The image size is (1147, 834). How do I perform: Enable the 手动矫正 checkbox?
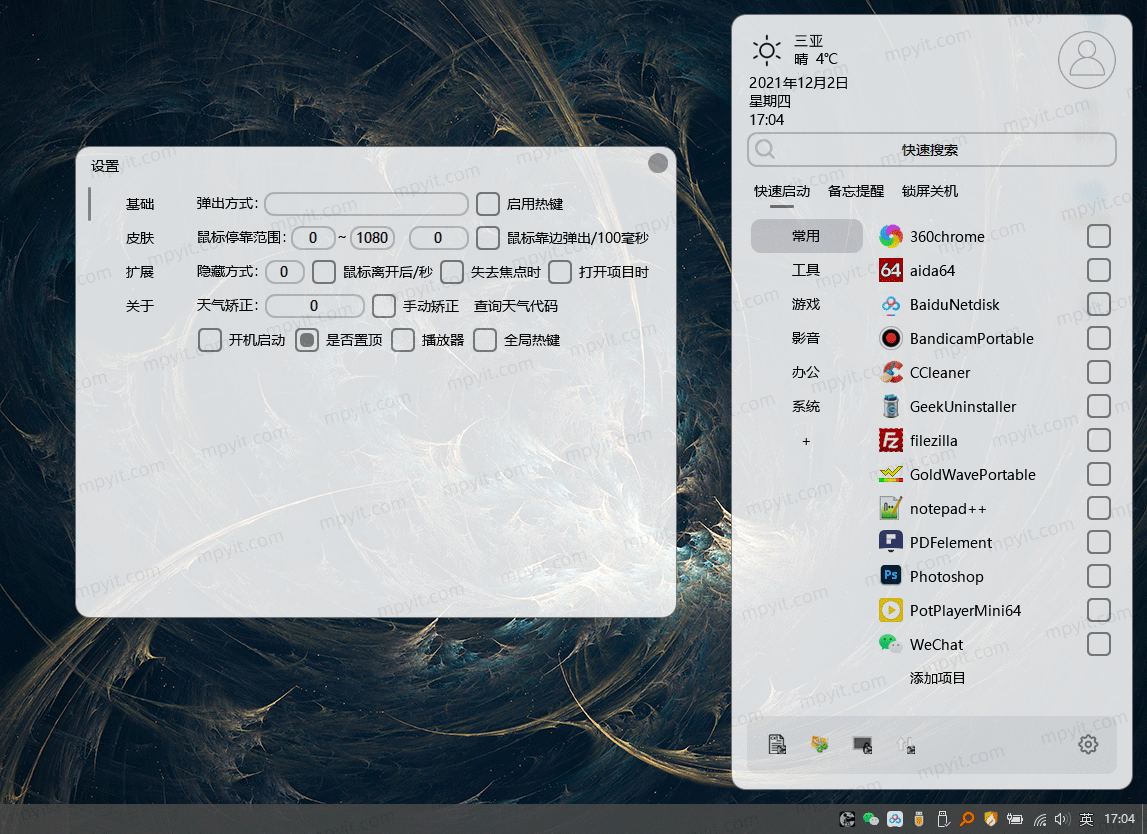coord(384,306)
